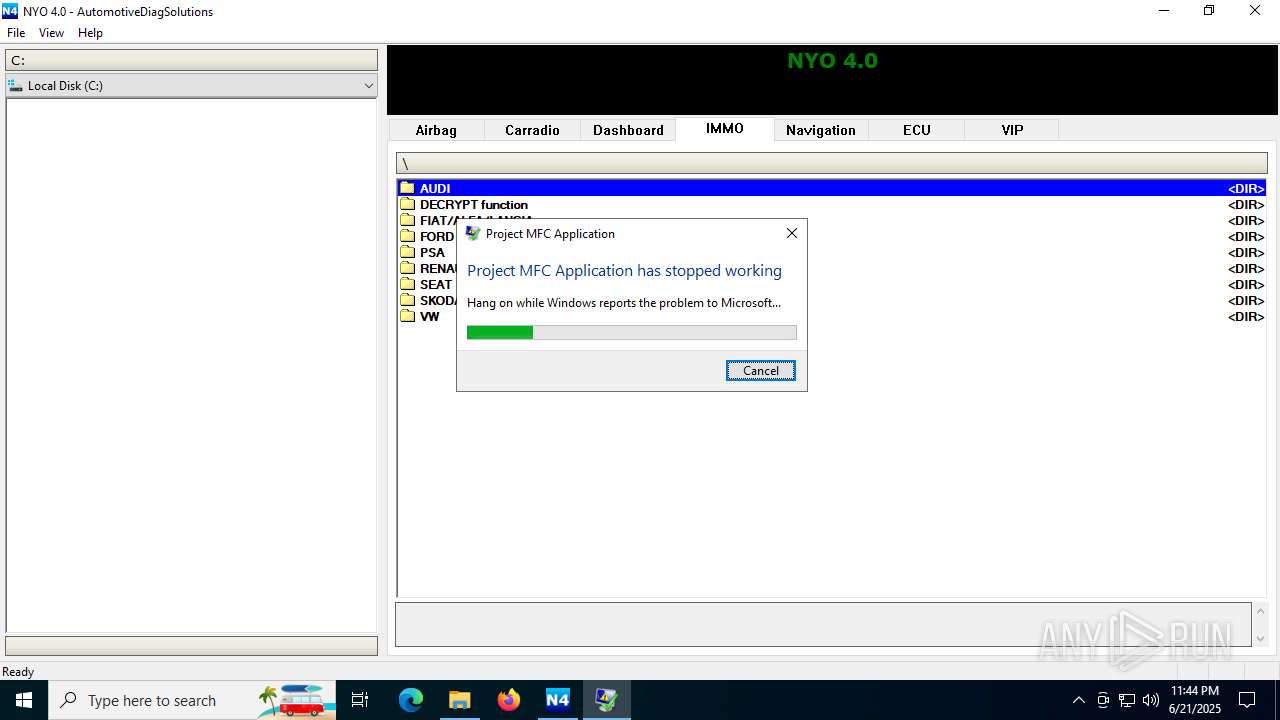The height and width of the screenshot is (720, 1280).
Task: Click the C: path box above drive list
Action: click(x=192, y=60)
